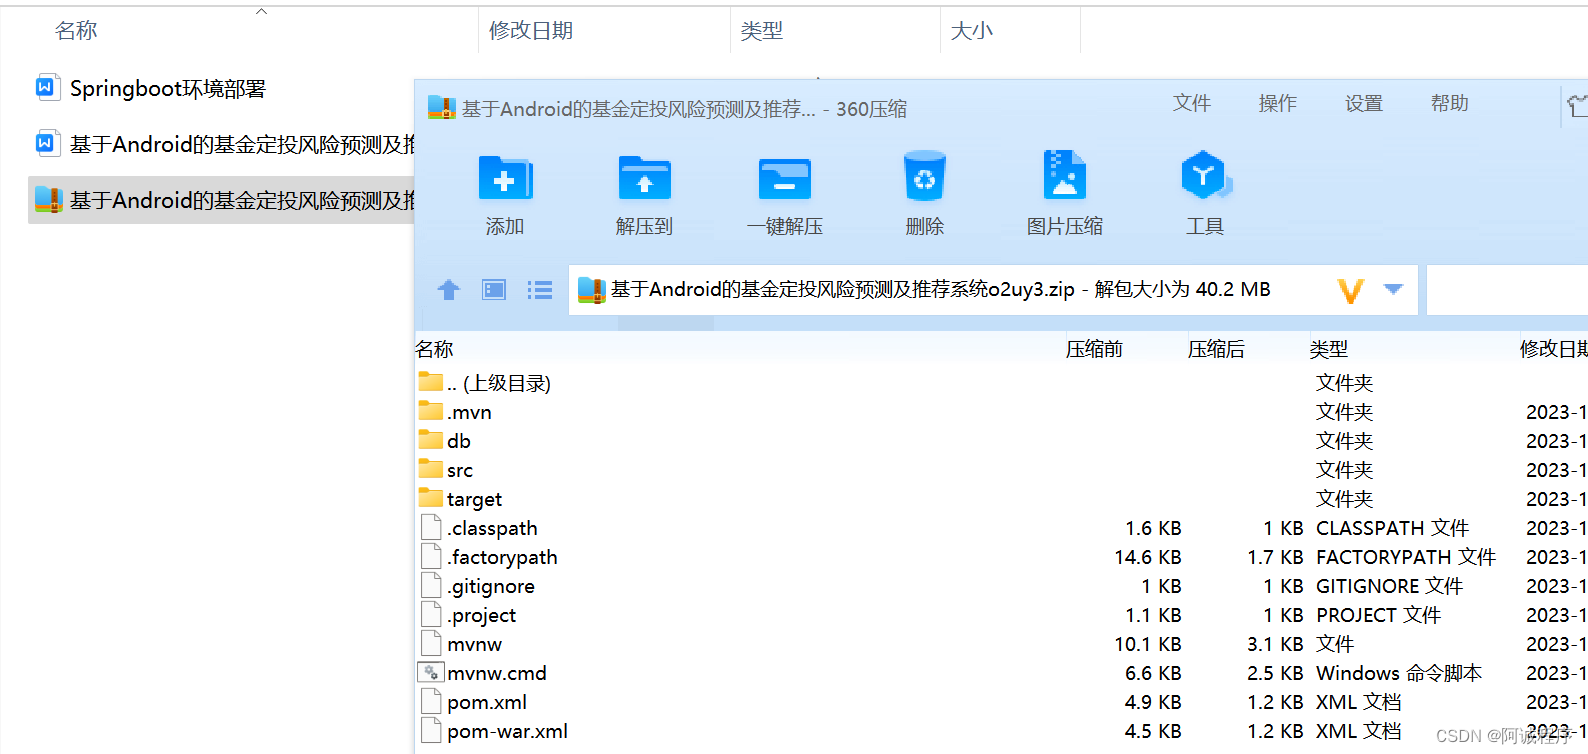The width and height of the screenshot is (1588, 754).
Task: Select Springboot环境部署 file name in Explorer
Action: [x=168, y=88]
